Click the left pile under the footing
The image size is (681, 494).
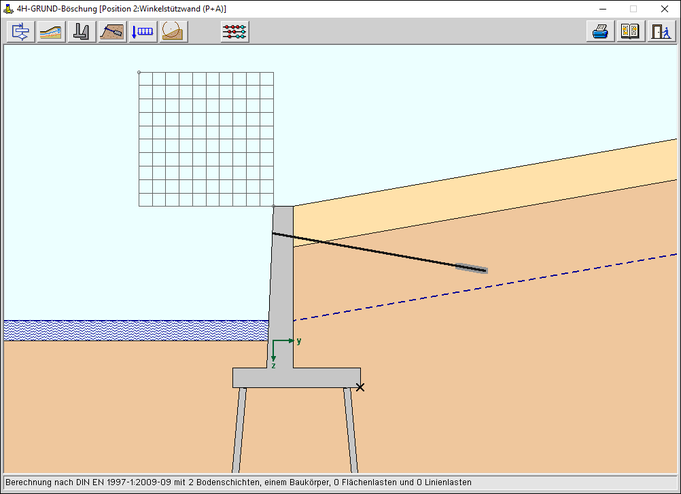(241, 430)
